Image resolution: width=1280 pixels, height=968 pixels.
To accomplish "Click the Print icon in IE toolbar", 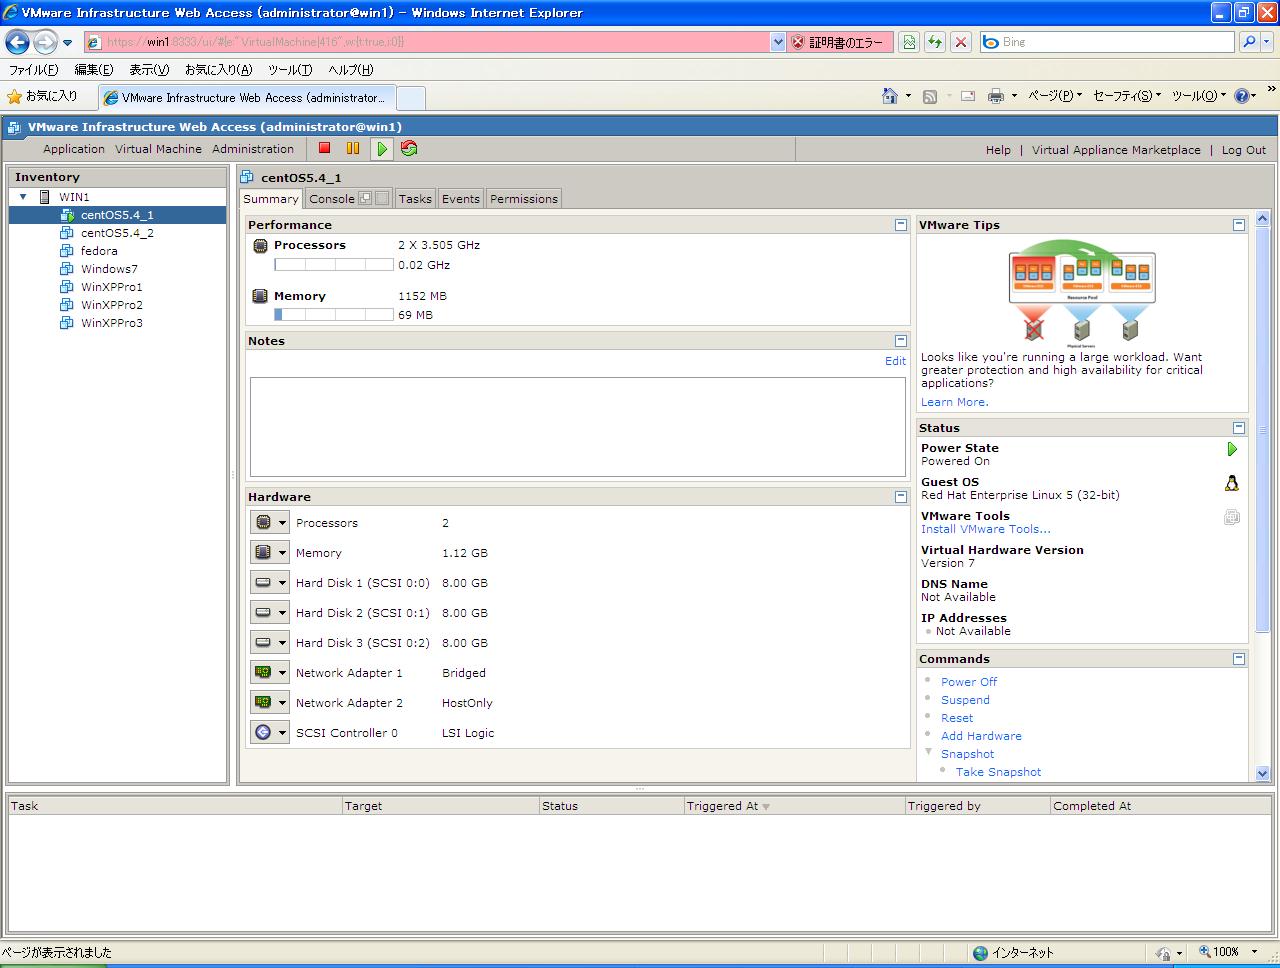I will pyautogui.click(x=996, y=96).
